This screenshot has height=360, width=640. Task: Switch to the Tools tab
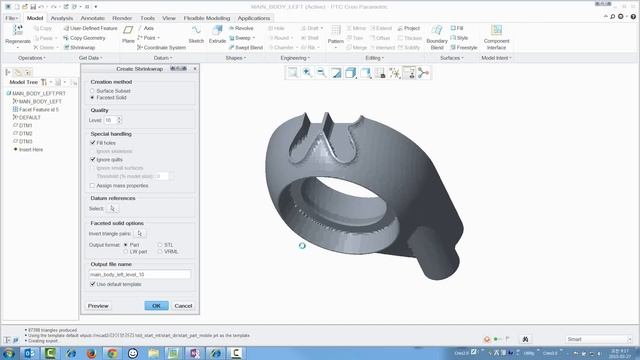click(147, 18)
